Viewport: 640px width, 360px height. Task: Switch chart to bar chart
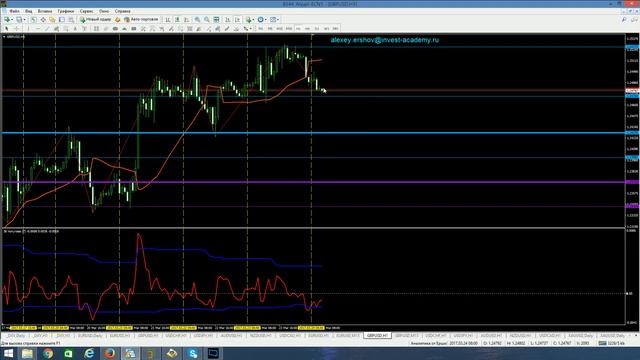(168, 20)
